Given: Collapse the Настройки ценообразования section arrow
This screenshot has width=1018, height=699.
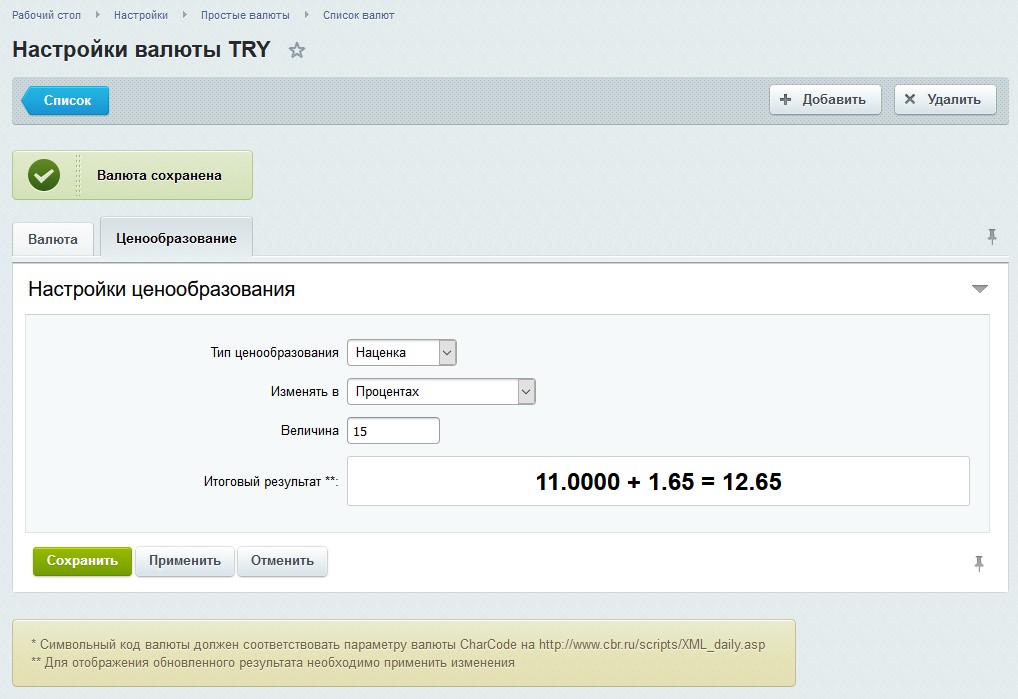Looking at the screenshot, I should [x=980, y=289].
